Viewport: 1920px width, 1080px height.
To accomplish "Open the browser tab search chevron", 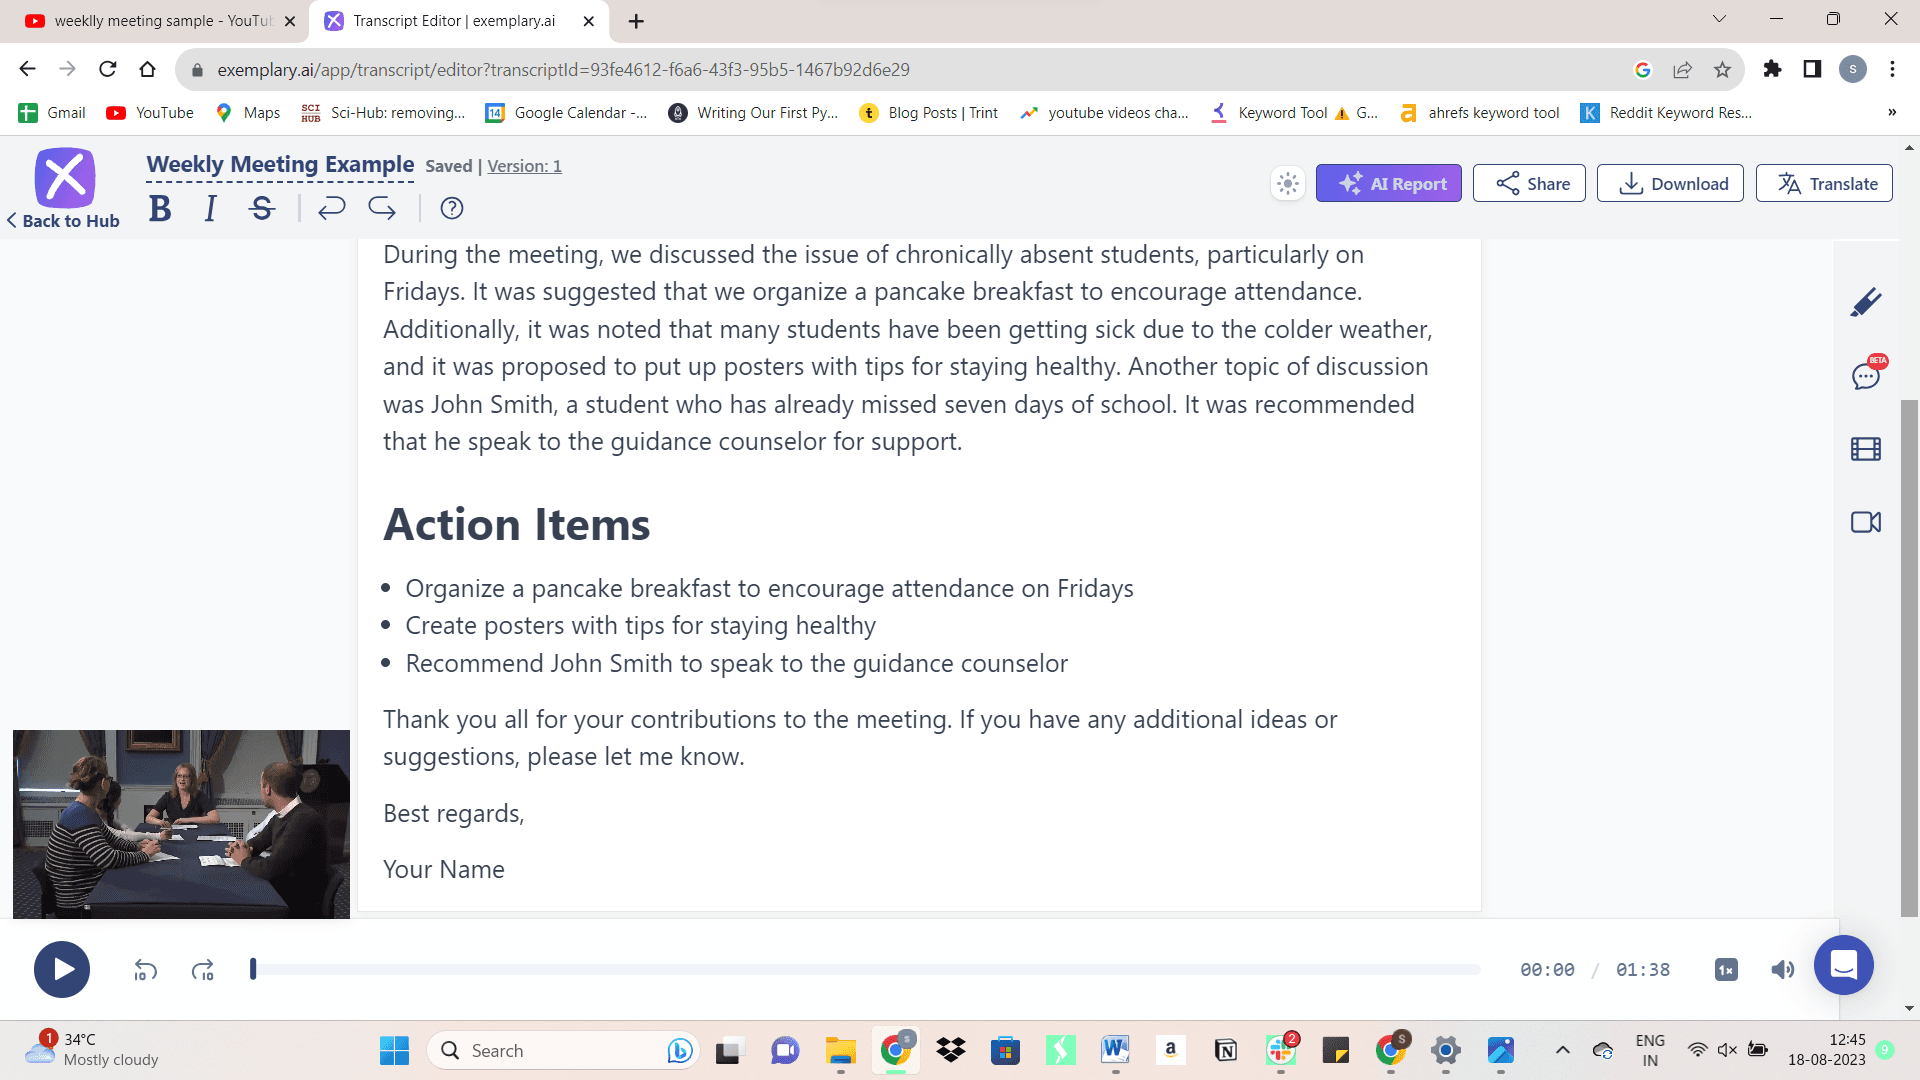I will coord(1718,19).
